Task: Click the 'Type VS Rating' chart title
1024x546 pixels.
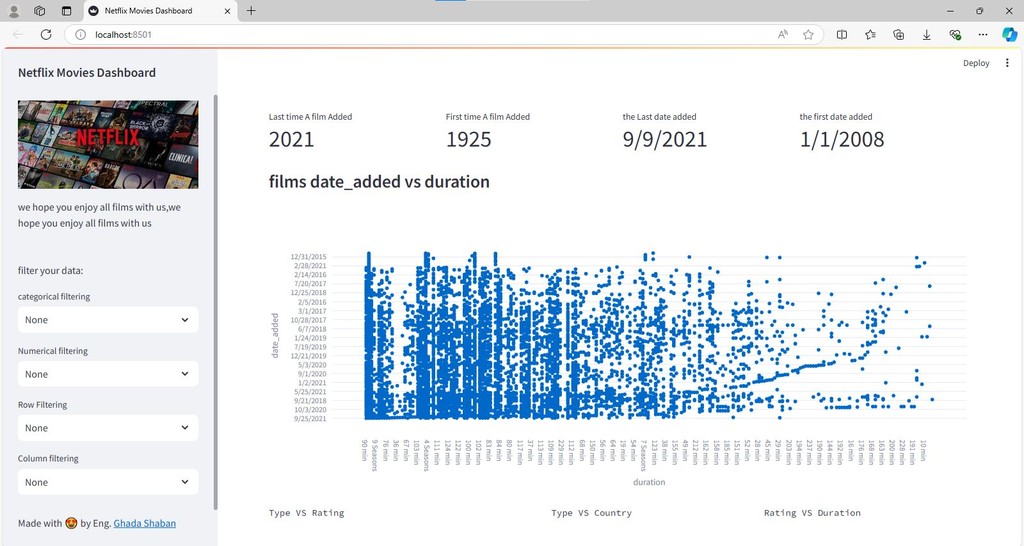Action: [x=306, y=513]
